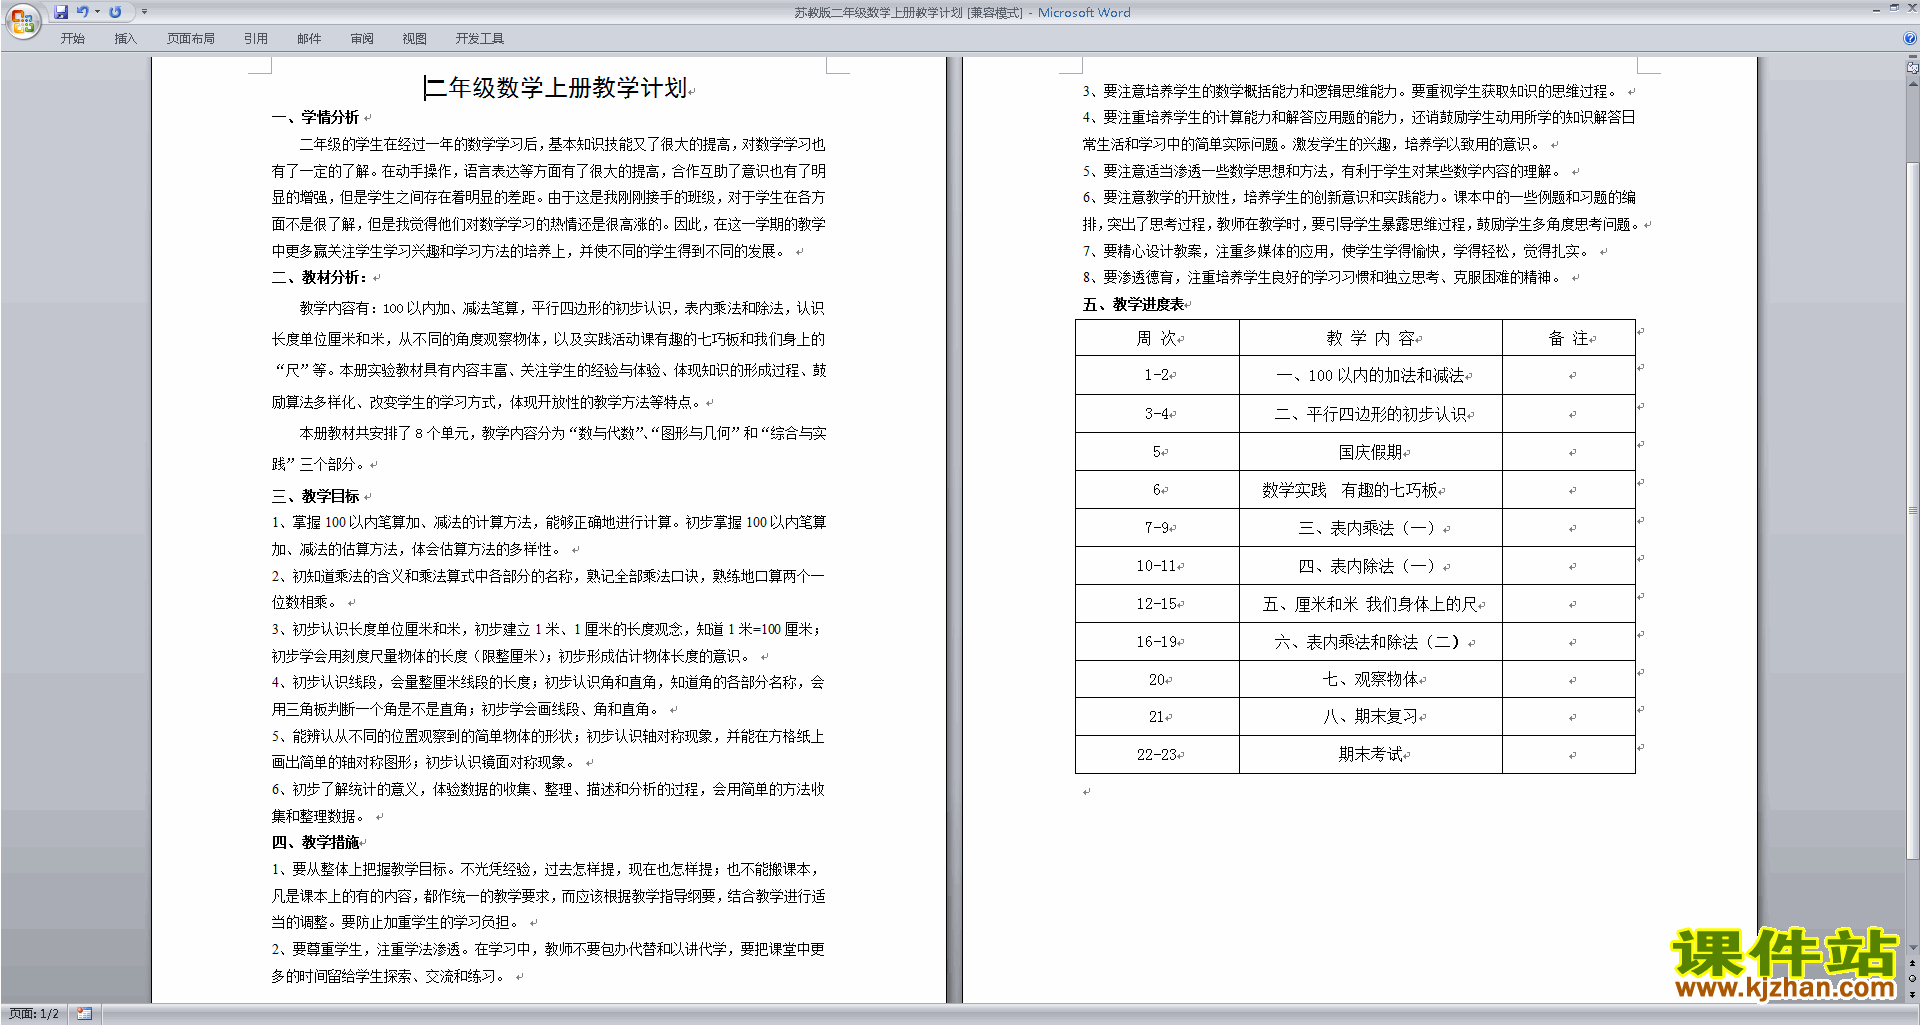Click the macro recording icon in status bar

point(85,1014)
